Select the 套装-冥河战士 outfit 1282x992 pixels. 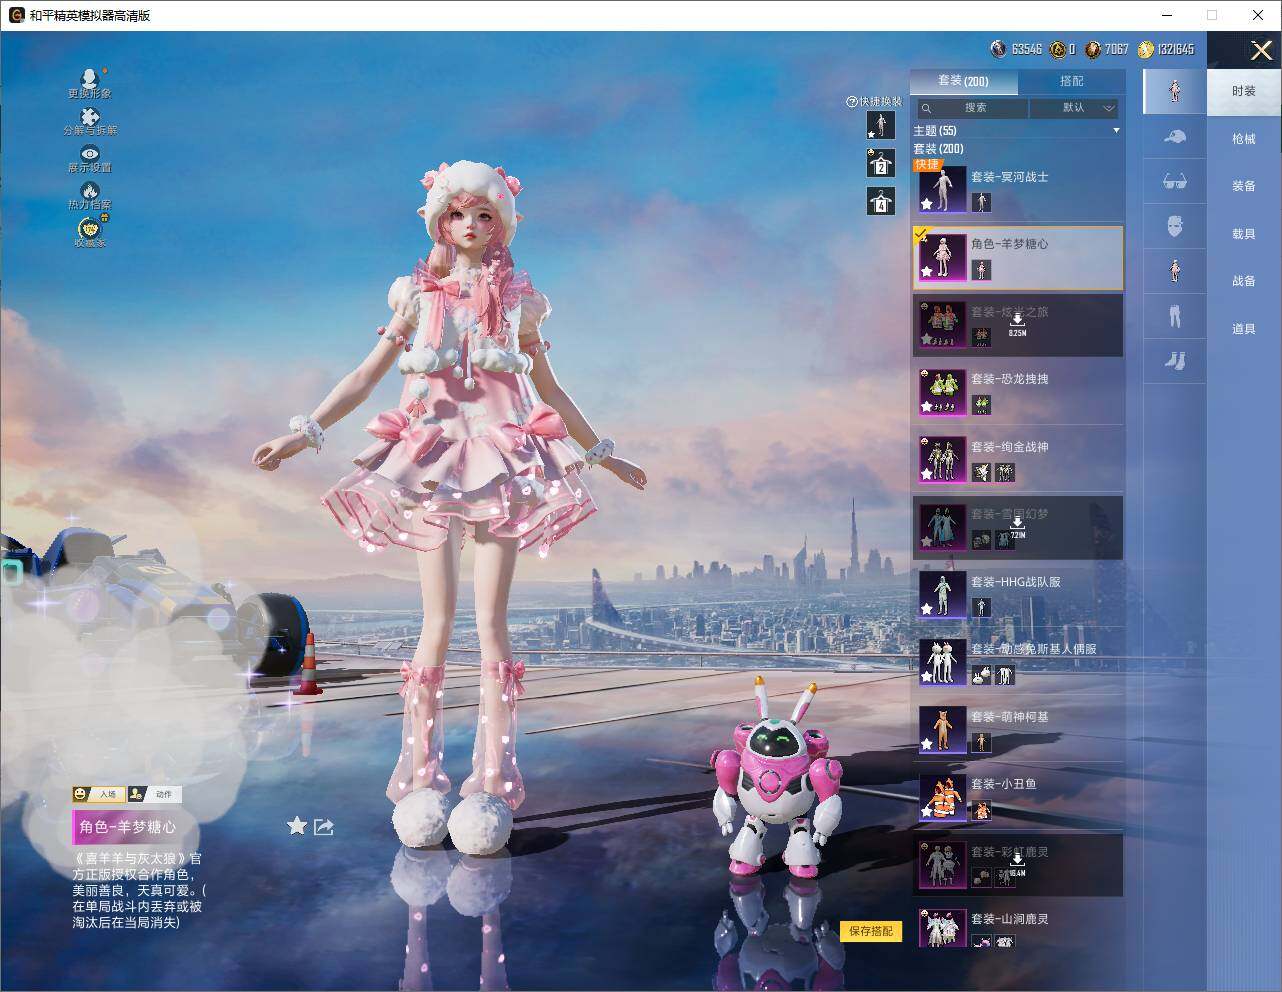click(x=1017, y=190)
